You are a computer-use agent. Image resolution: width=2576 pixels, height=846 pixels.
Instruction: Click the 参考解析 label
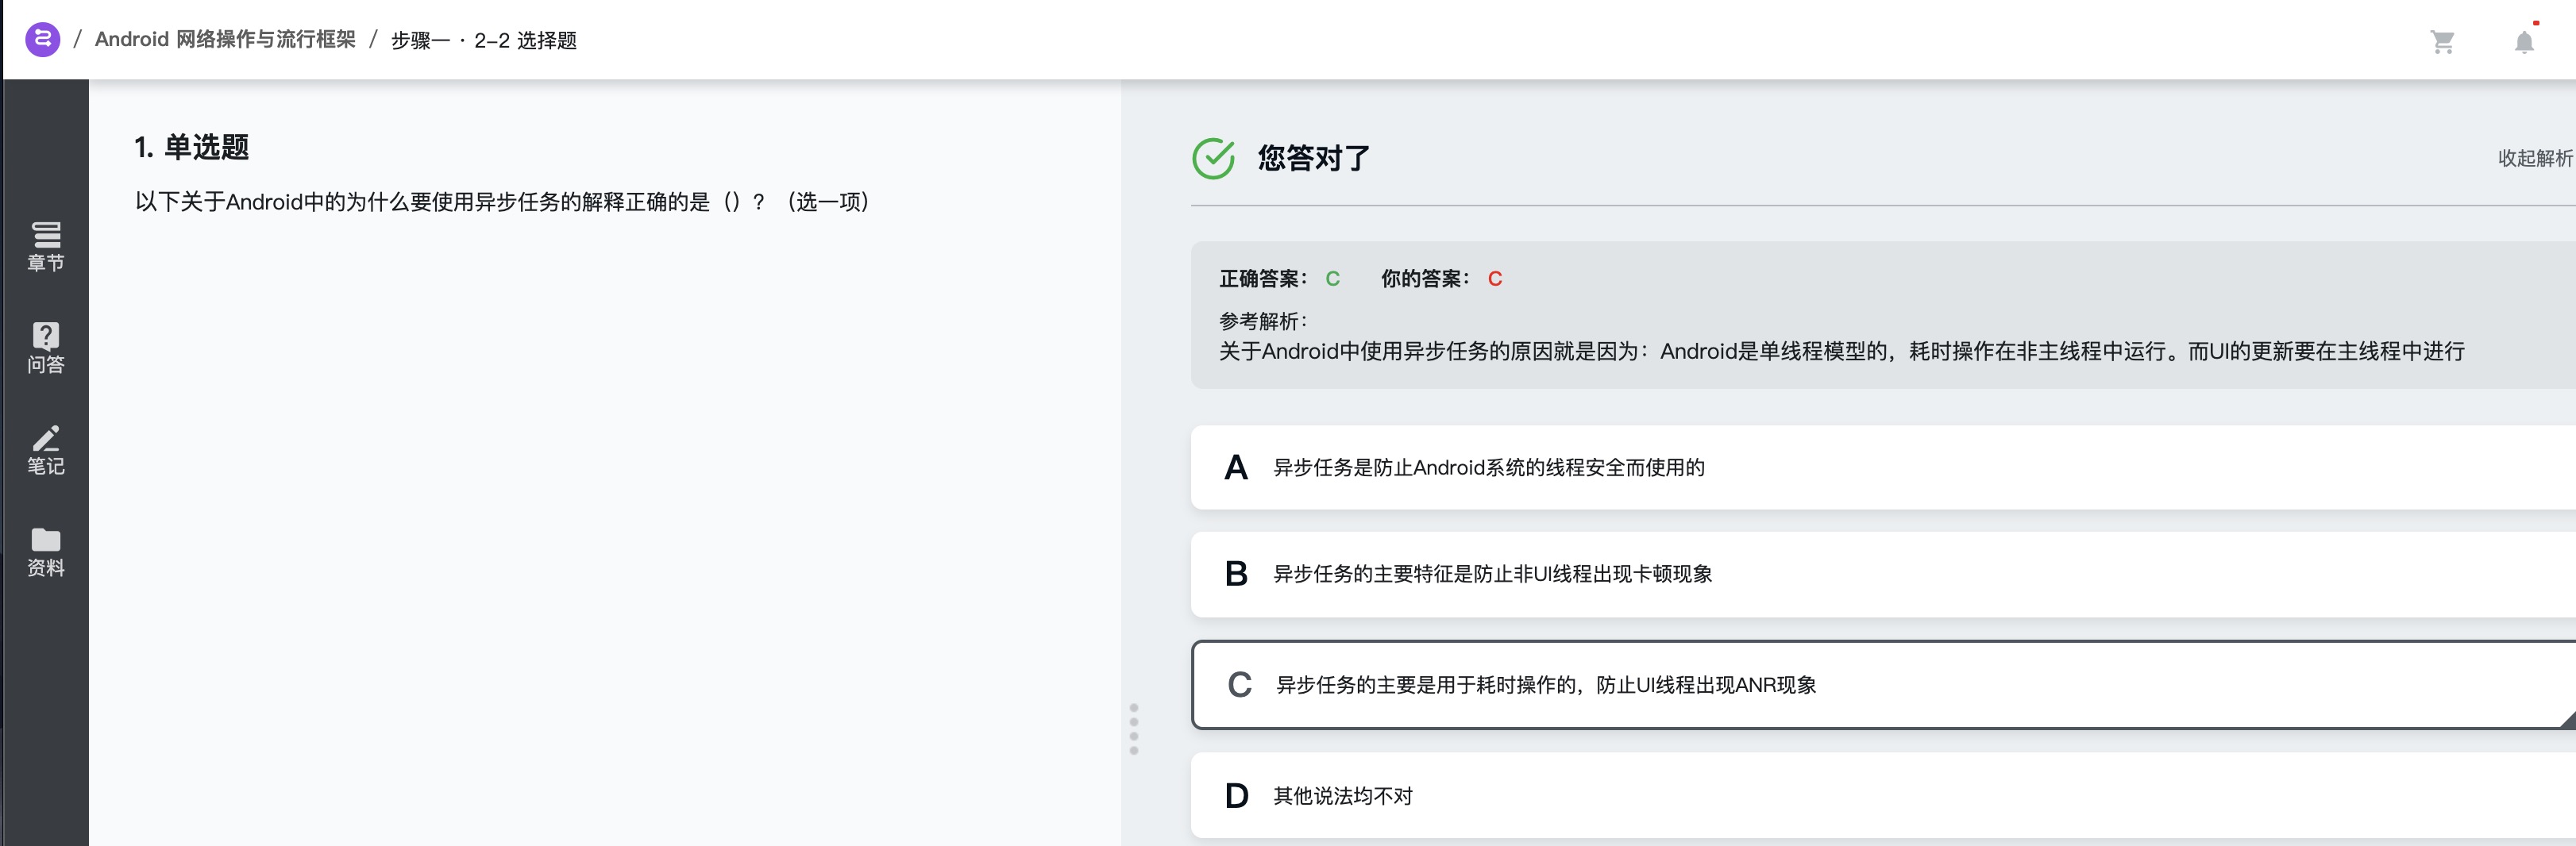tap(1263, 321)
